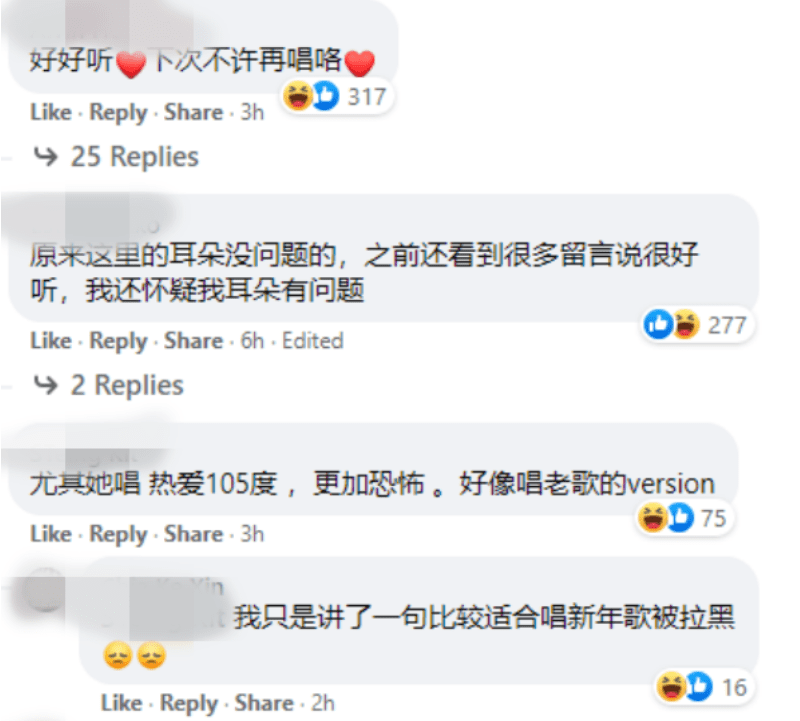Like the comment posted 6h ago

point(51,341)
